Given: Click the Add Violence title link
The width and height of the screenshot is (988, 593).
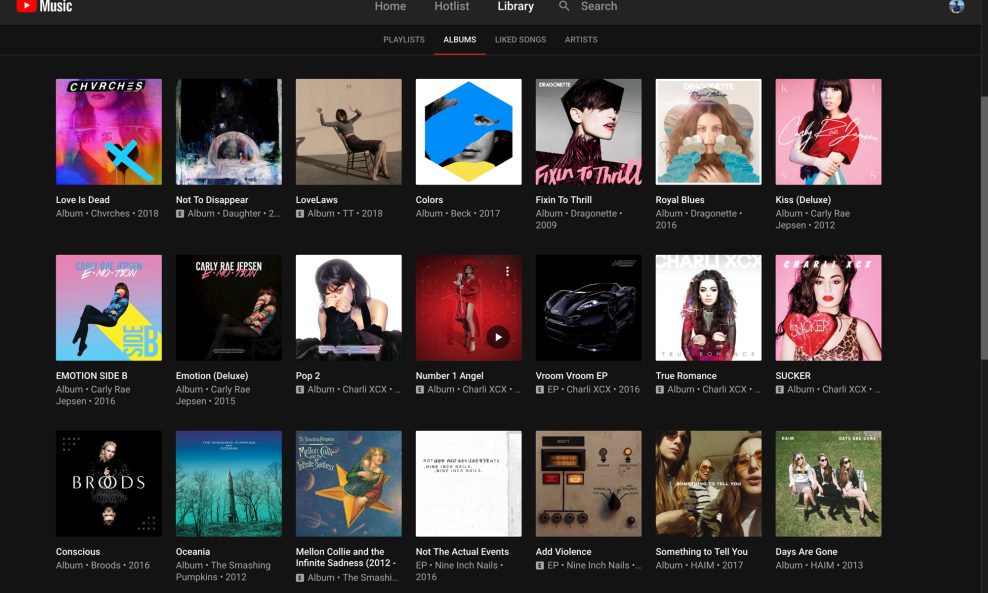Looking at the screenshot, I should [563, 551].
